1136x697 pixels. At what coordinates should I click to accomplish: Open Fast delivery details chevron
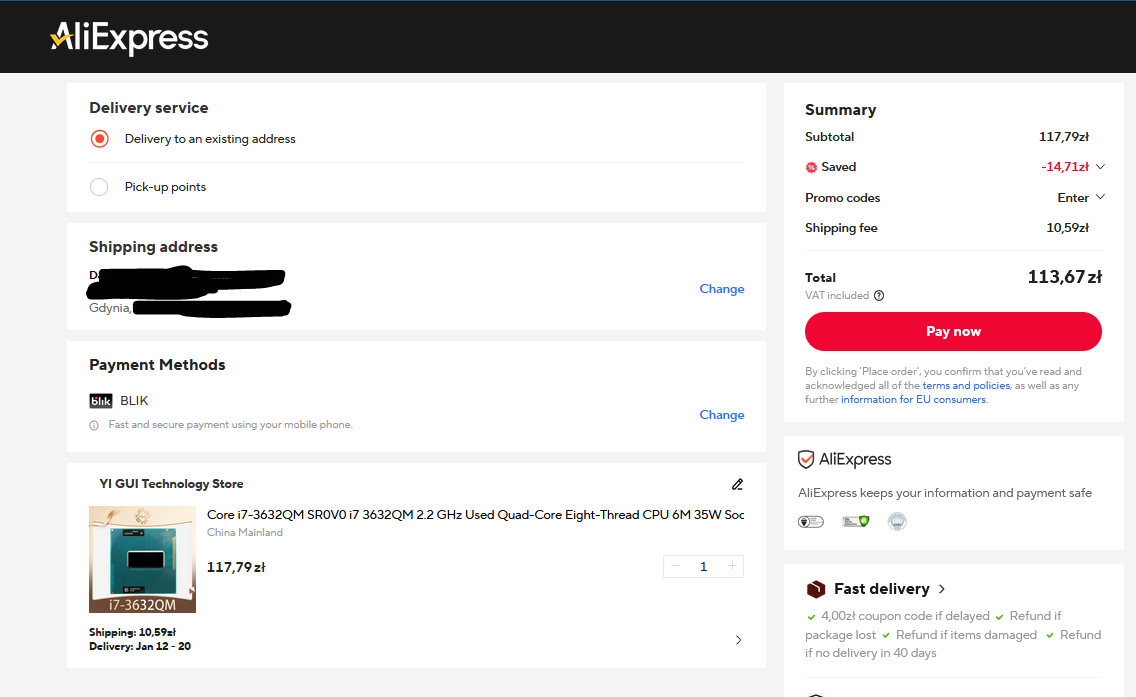tap(942, 589)
